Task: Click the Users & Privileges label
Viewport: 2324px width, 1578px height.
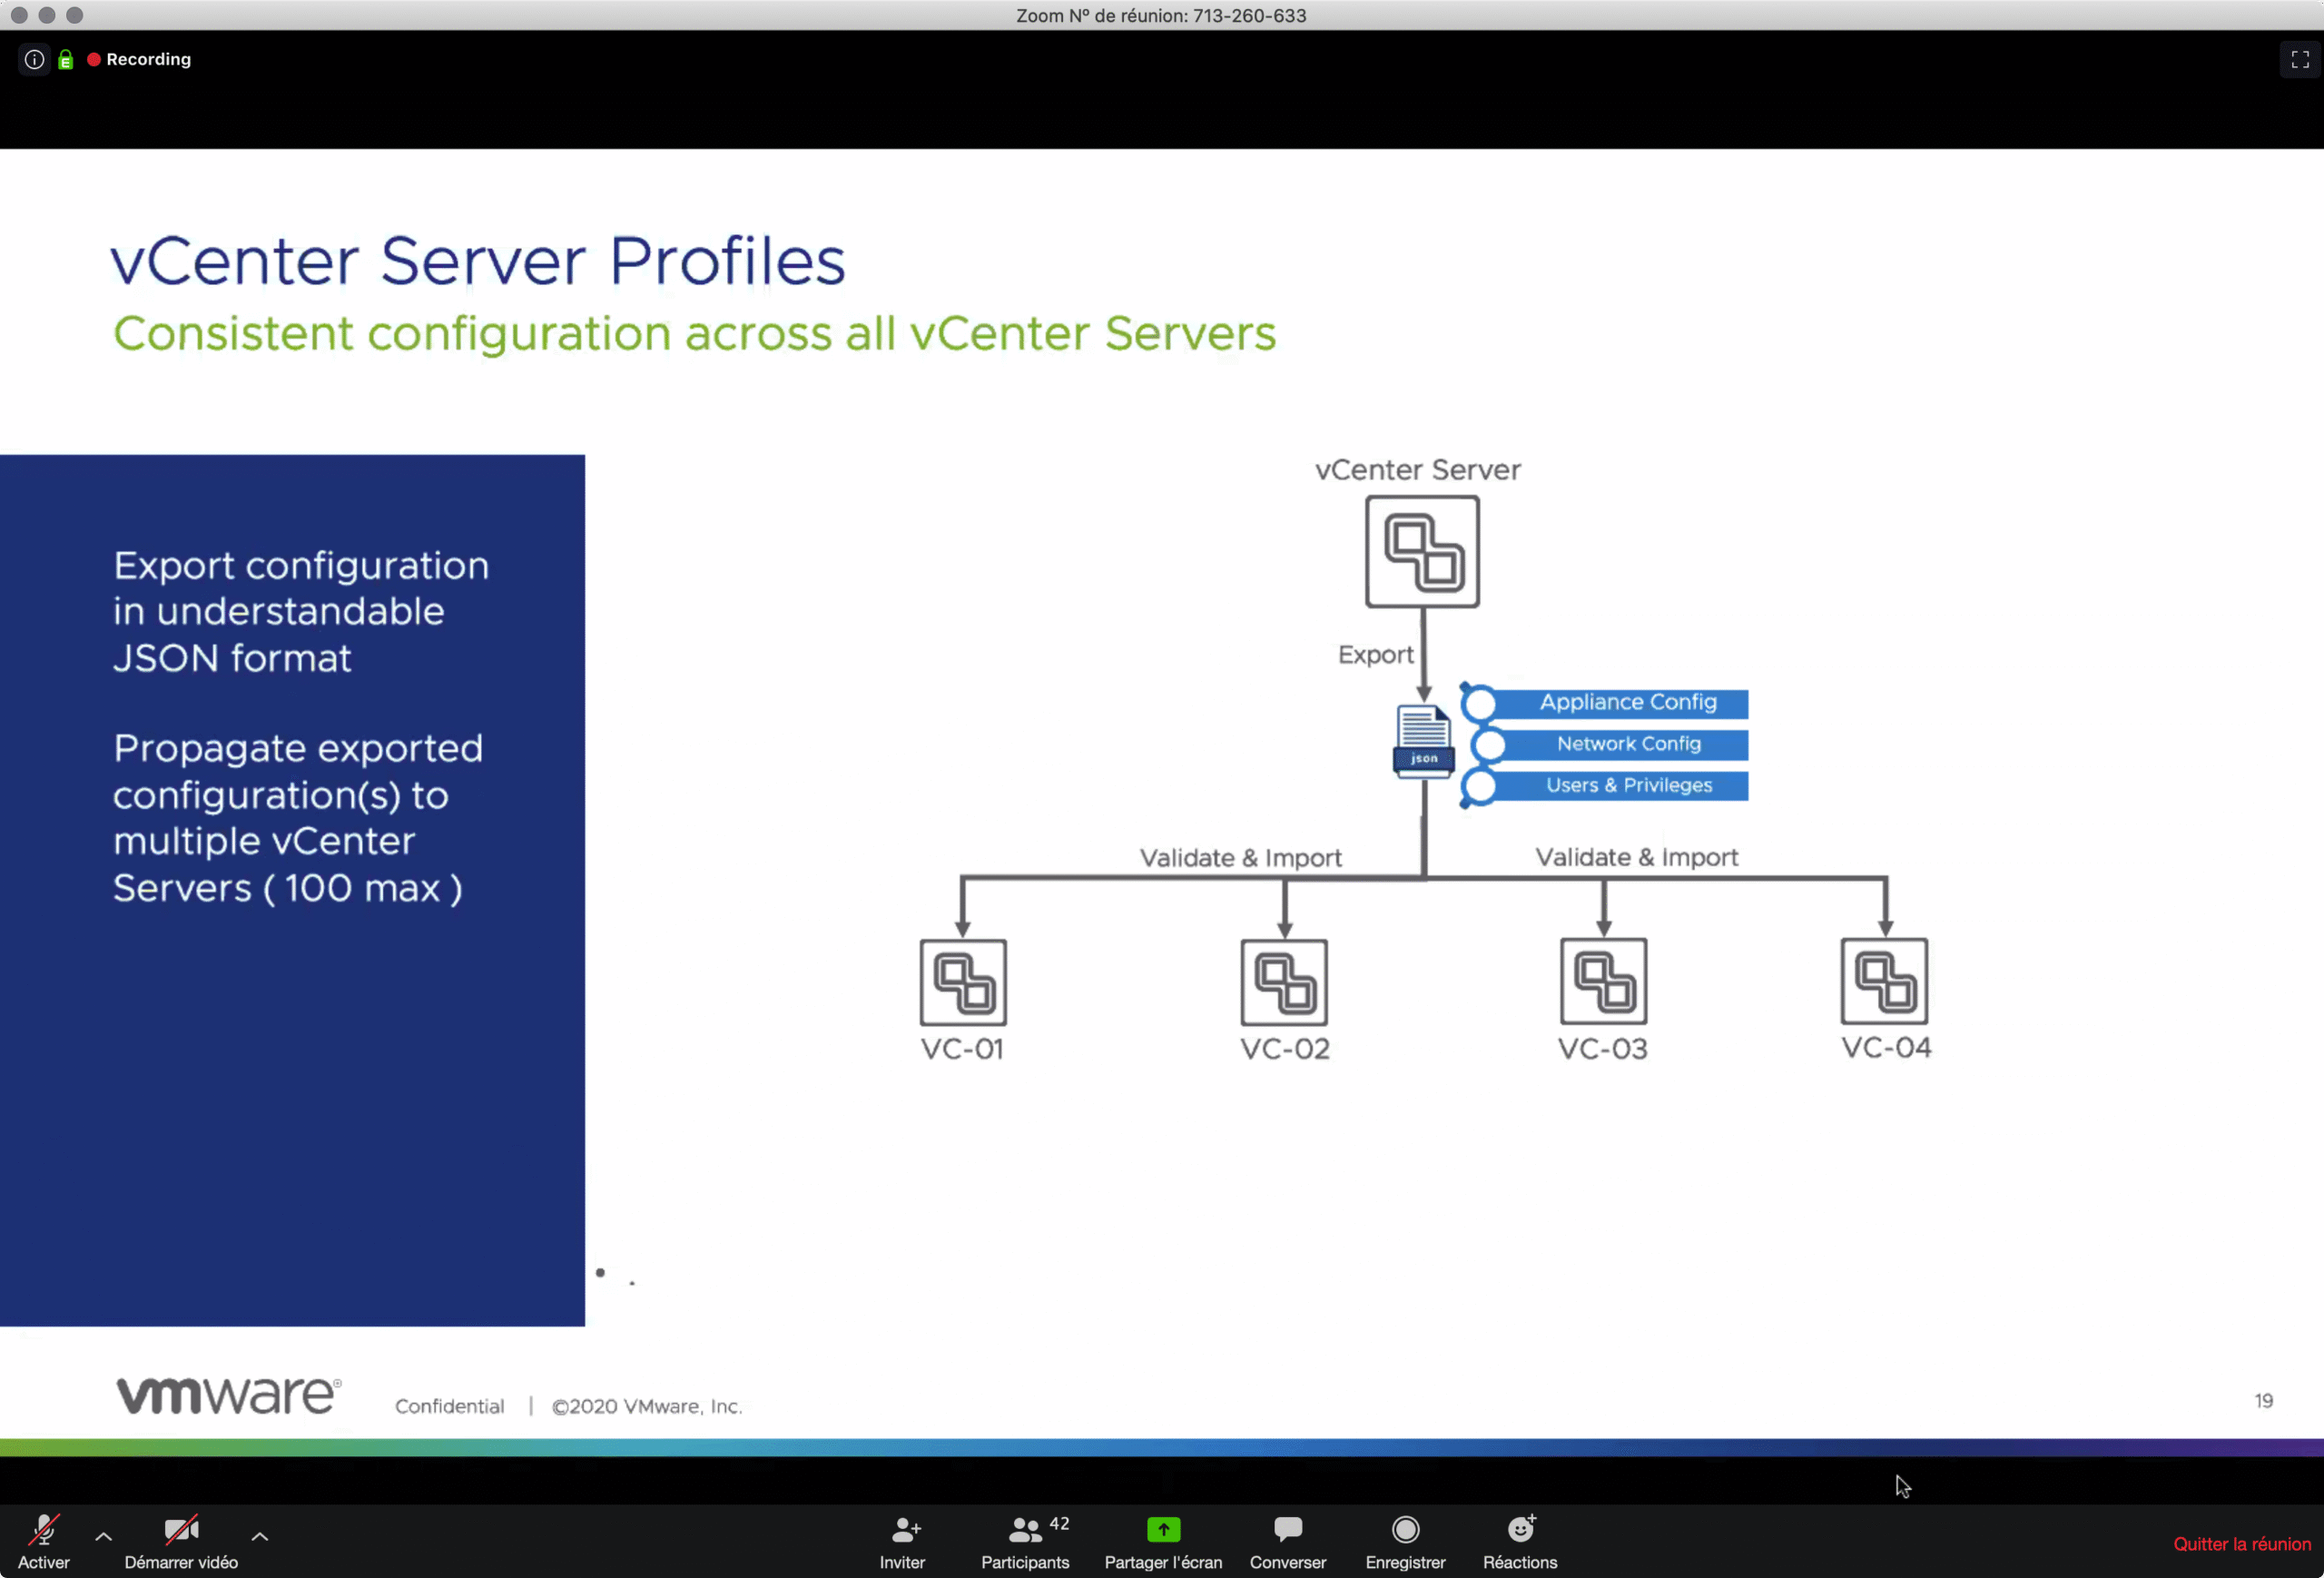Action: tap(1627, 786)
